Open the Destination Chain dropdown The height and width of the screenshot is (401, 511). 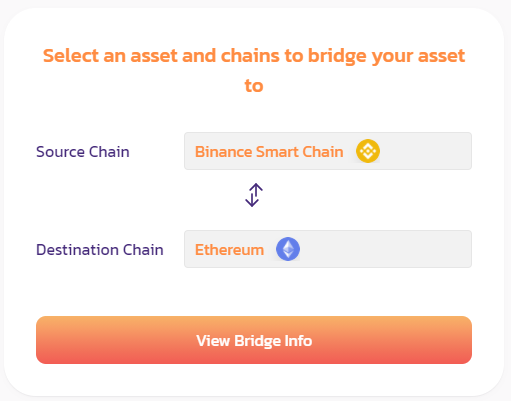pyautogui.click(x=328, y=249)
